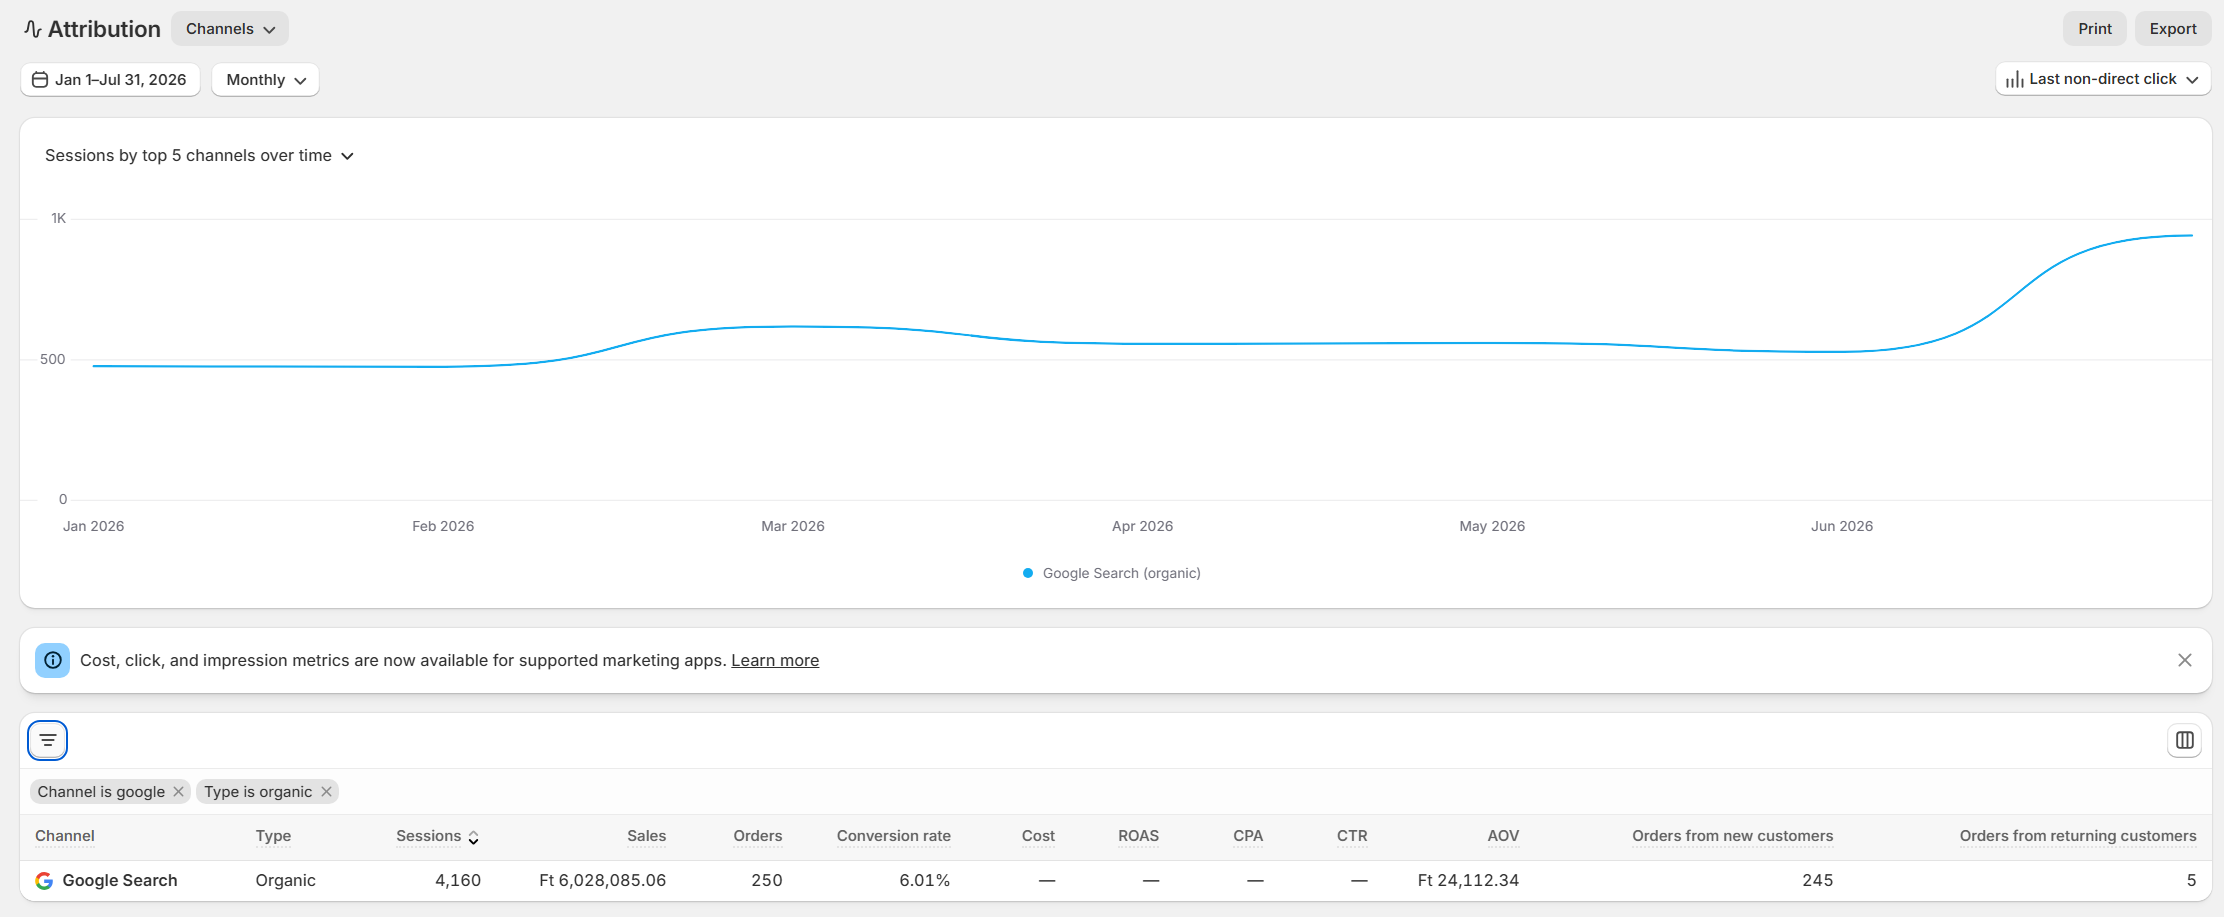Viewport: 2224px width, 917px height.
Task: Click the Orders column header
Action: [758, 836]
